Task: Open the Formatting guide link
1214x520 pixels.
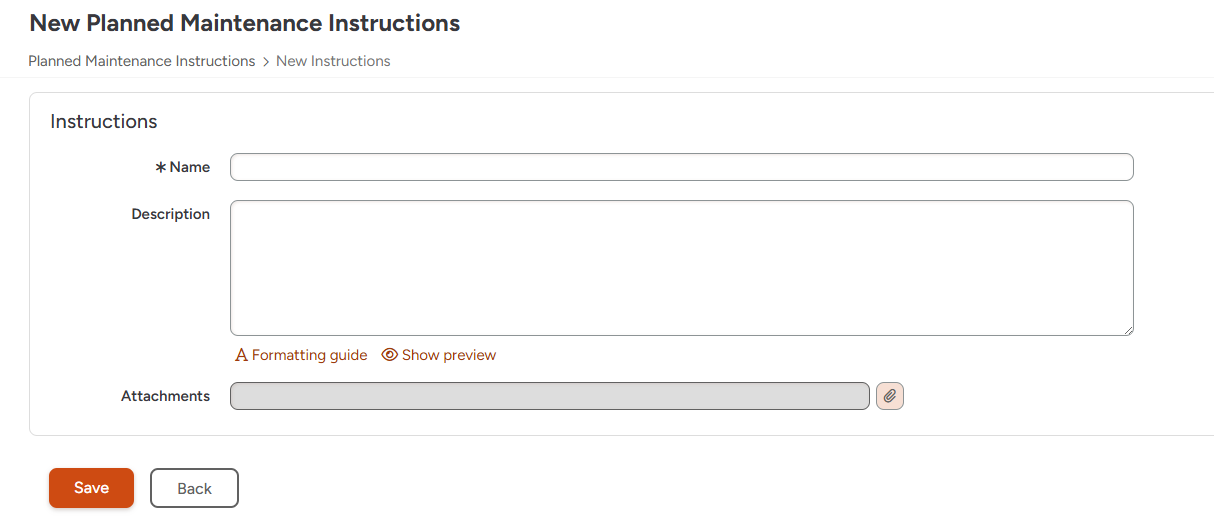Action: pyautogui.click(x=309, y=355)
